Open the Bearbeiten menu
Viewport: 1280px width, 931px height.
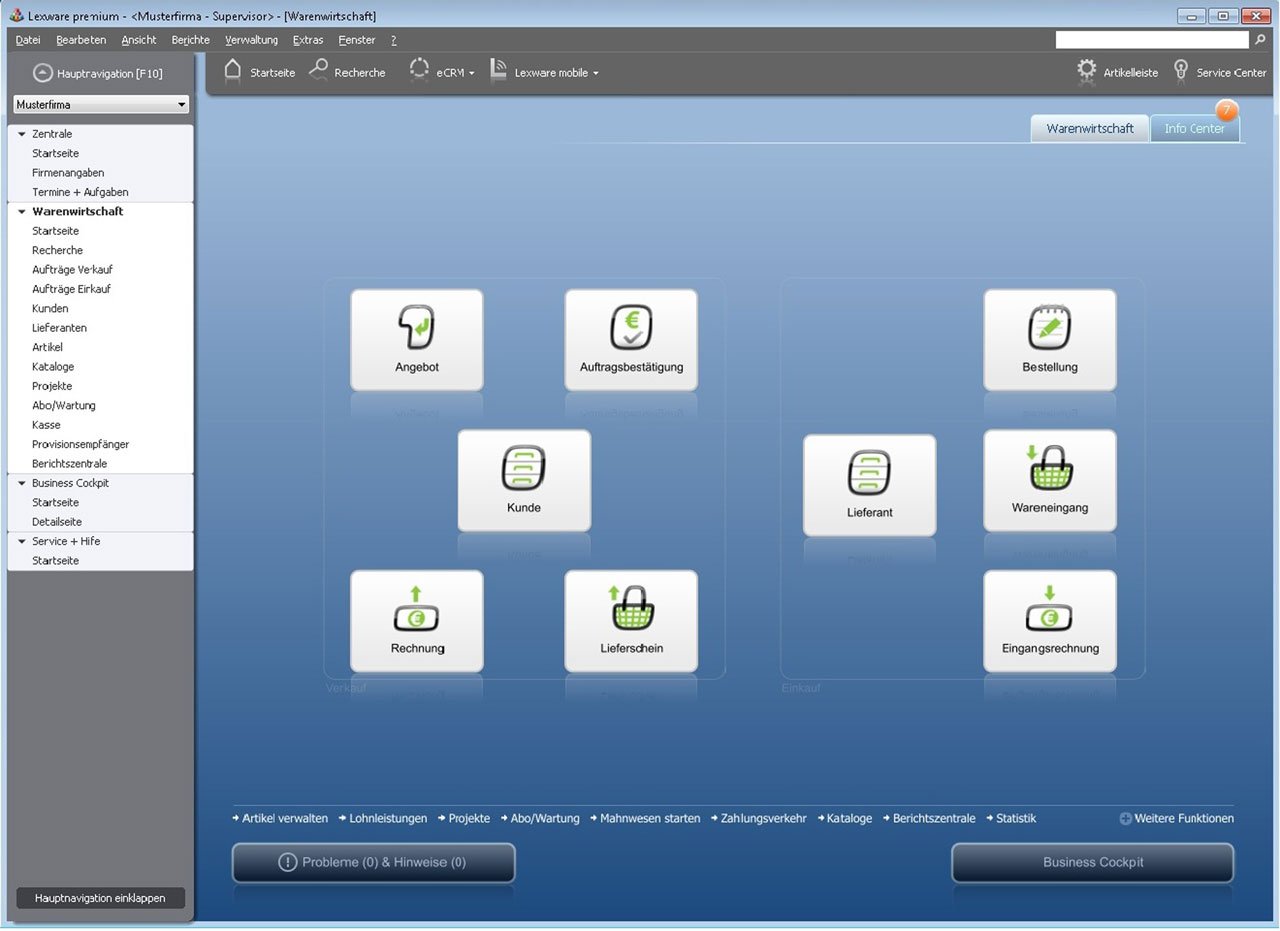point(81,40)
